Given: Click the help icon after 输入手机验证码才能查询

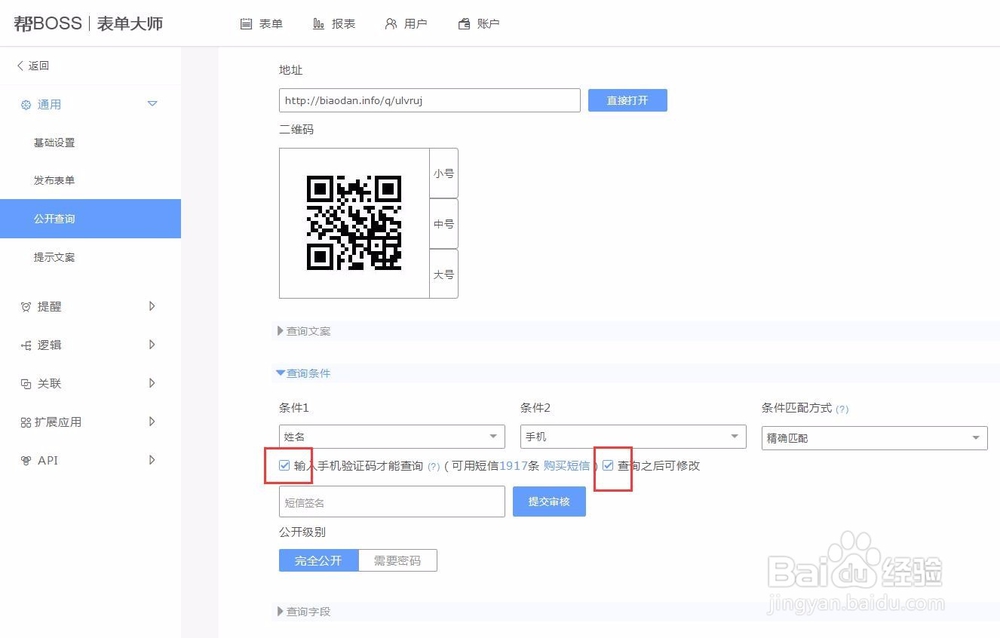Looking at the screenshot, I should tap(434, 467).
